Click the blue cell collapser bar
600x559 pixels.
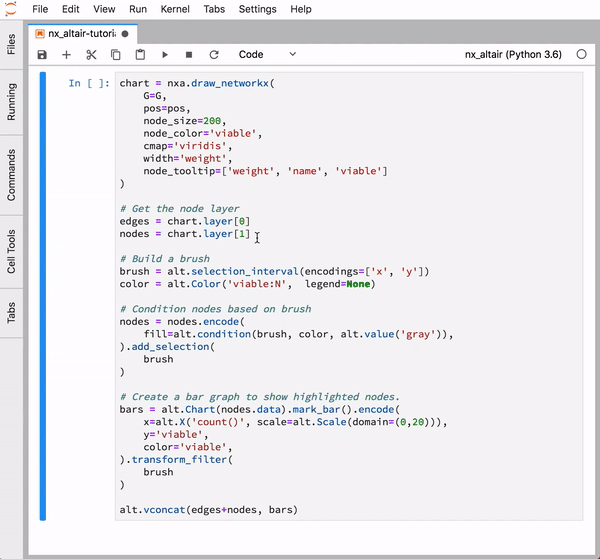click(42, 296)
